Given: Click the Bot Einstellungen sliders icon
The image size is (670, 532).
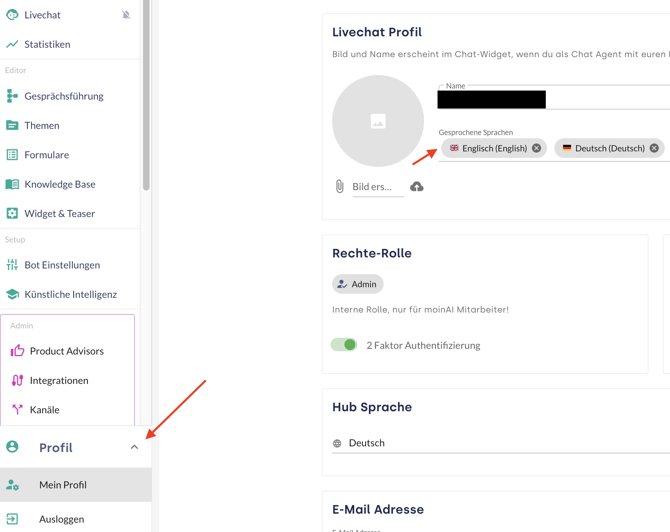Looking at the screenshot, I should (x=12, y=265).
